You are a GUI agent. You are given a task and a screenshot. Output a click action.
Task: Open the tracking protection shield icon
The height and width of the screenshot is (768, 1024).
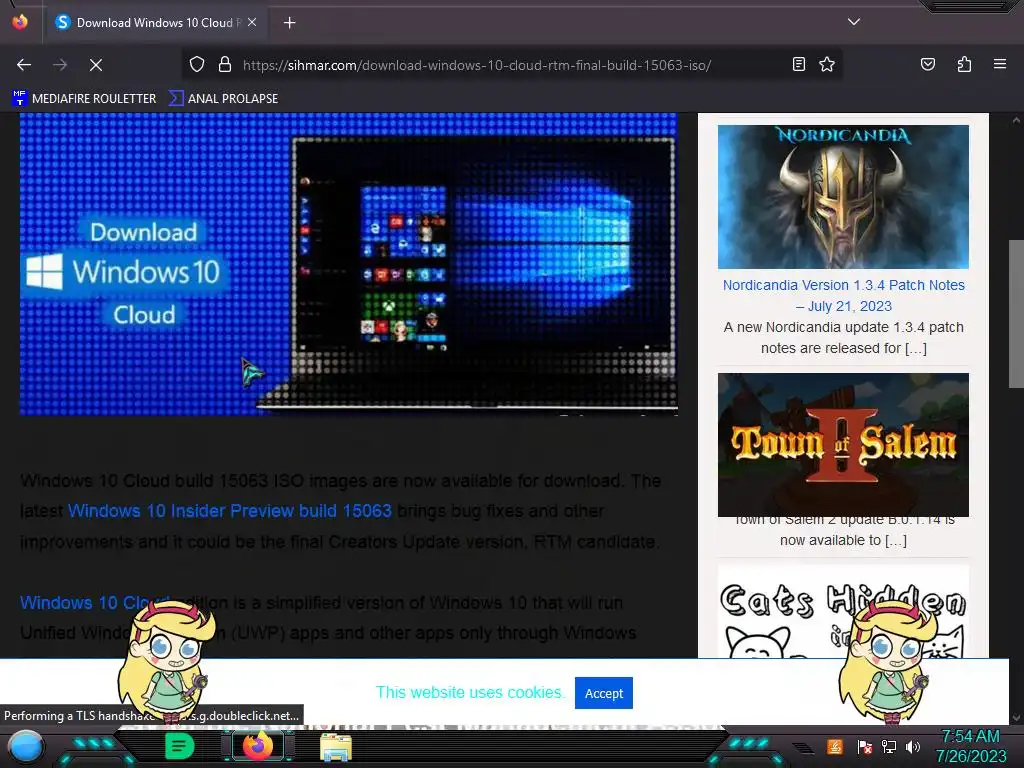point(197,65)
